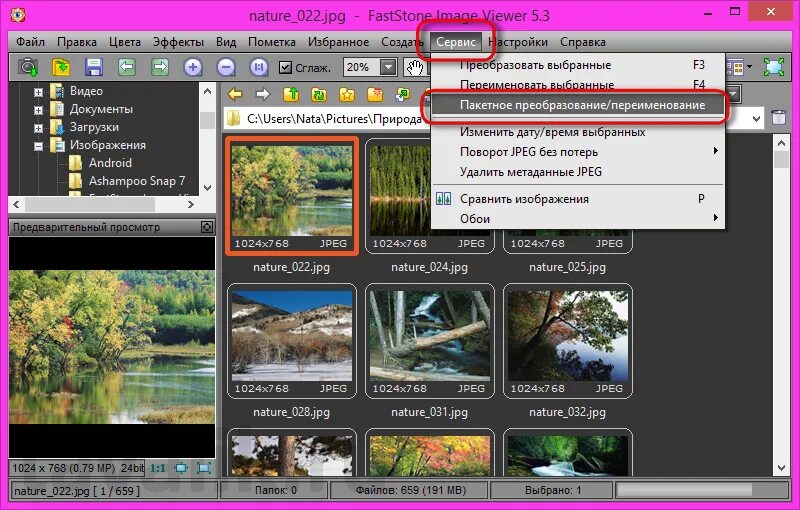
Task: Select the Видео folder in tree
Action: click(x=86, y=91)
